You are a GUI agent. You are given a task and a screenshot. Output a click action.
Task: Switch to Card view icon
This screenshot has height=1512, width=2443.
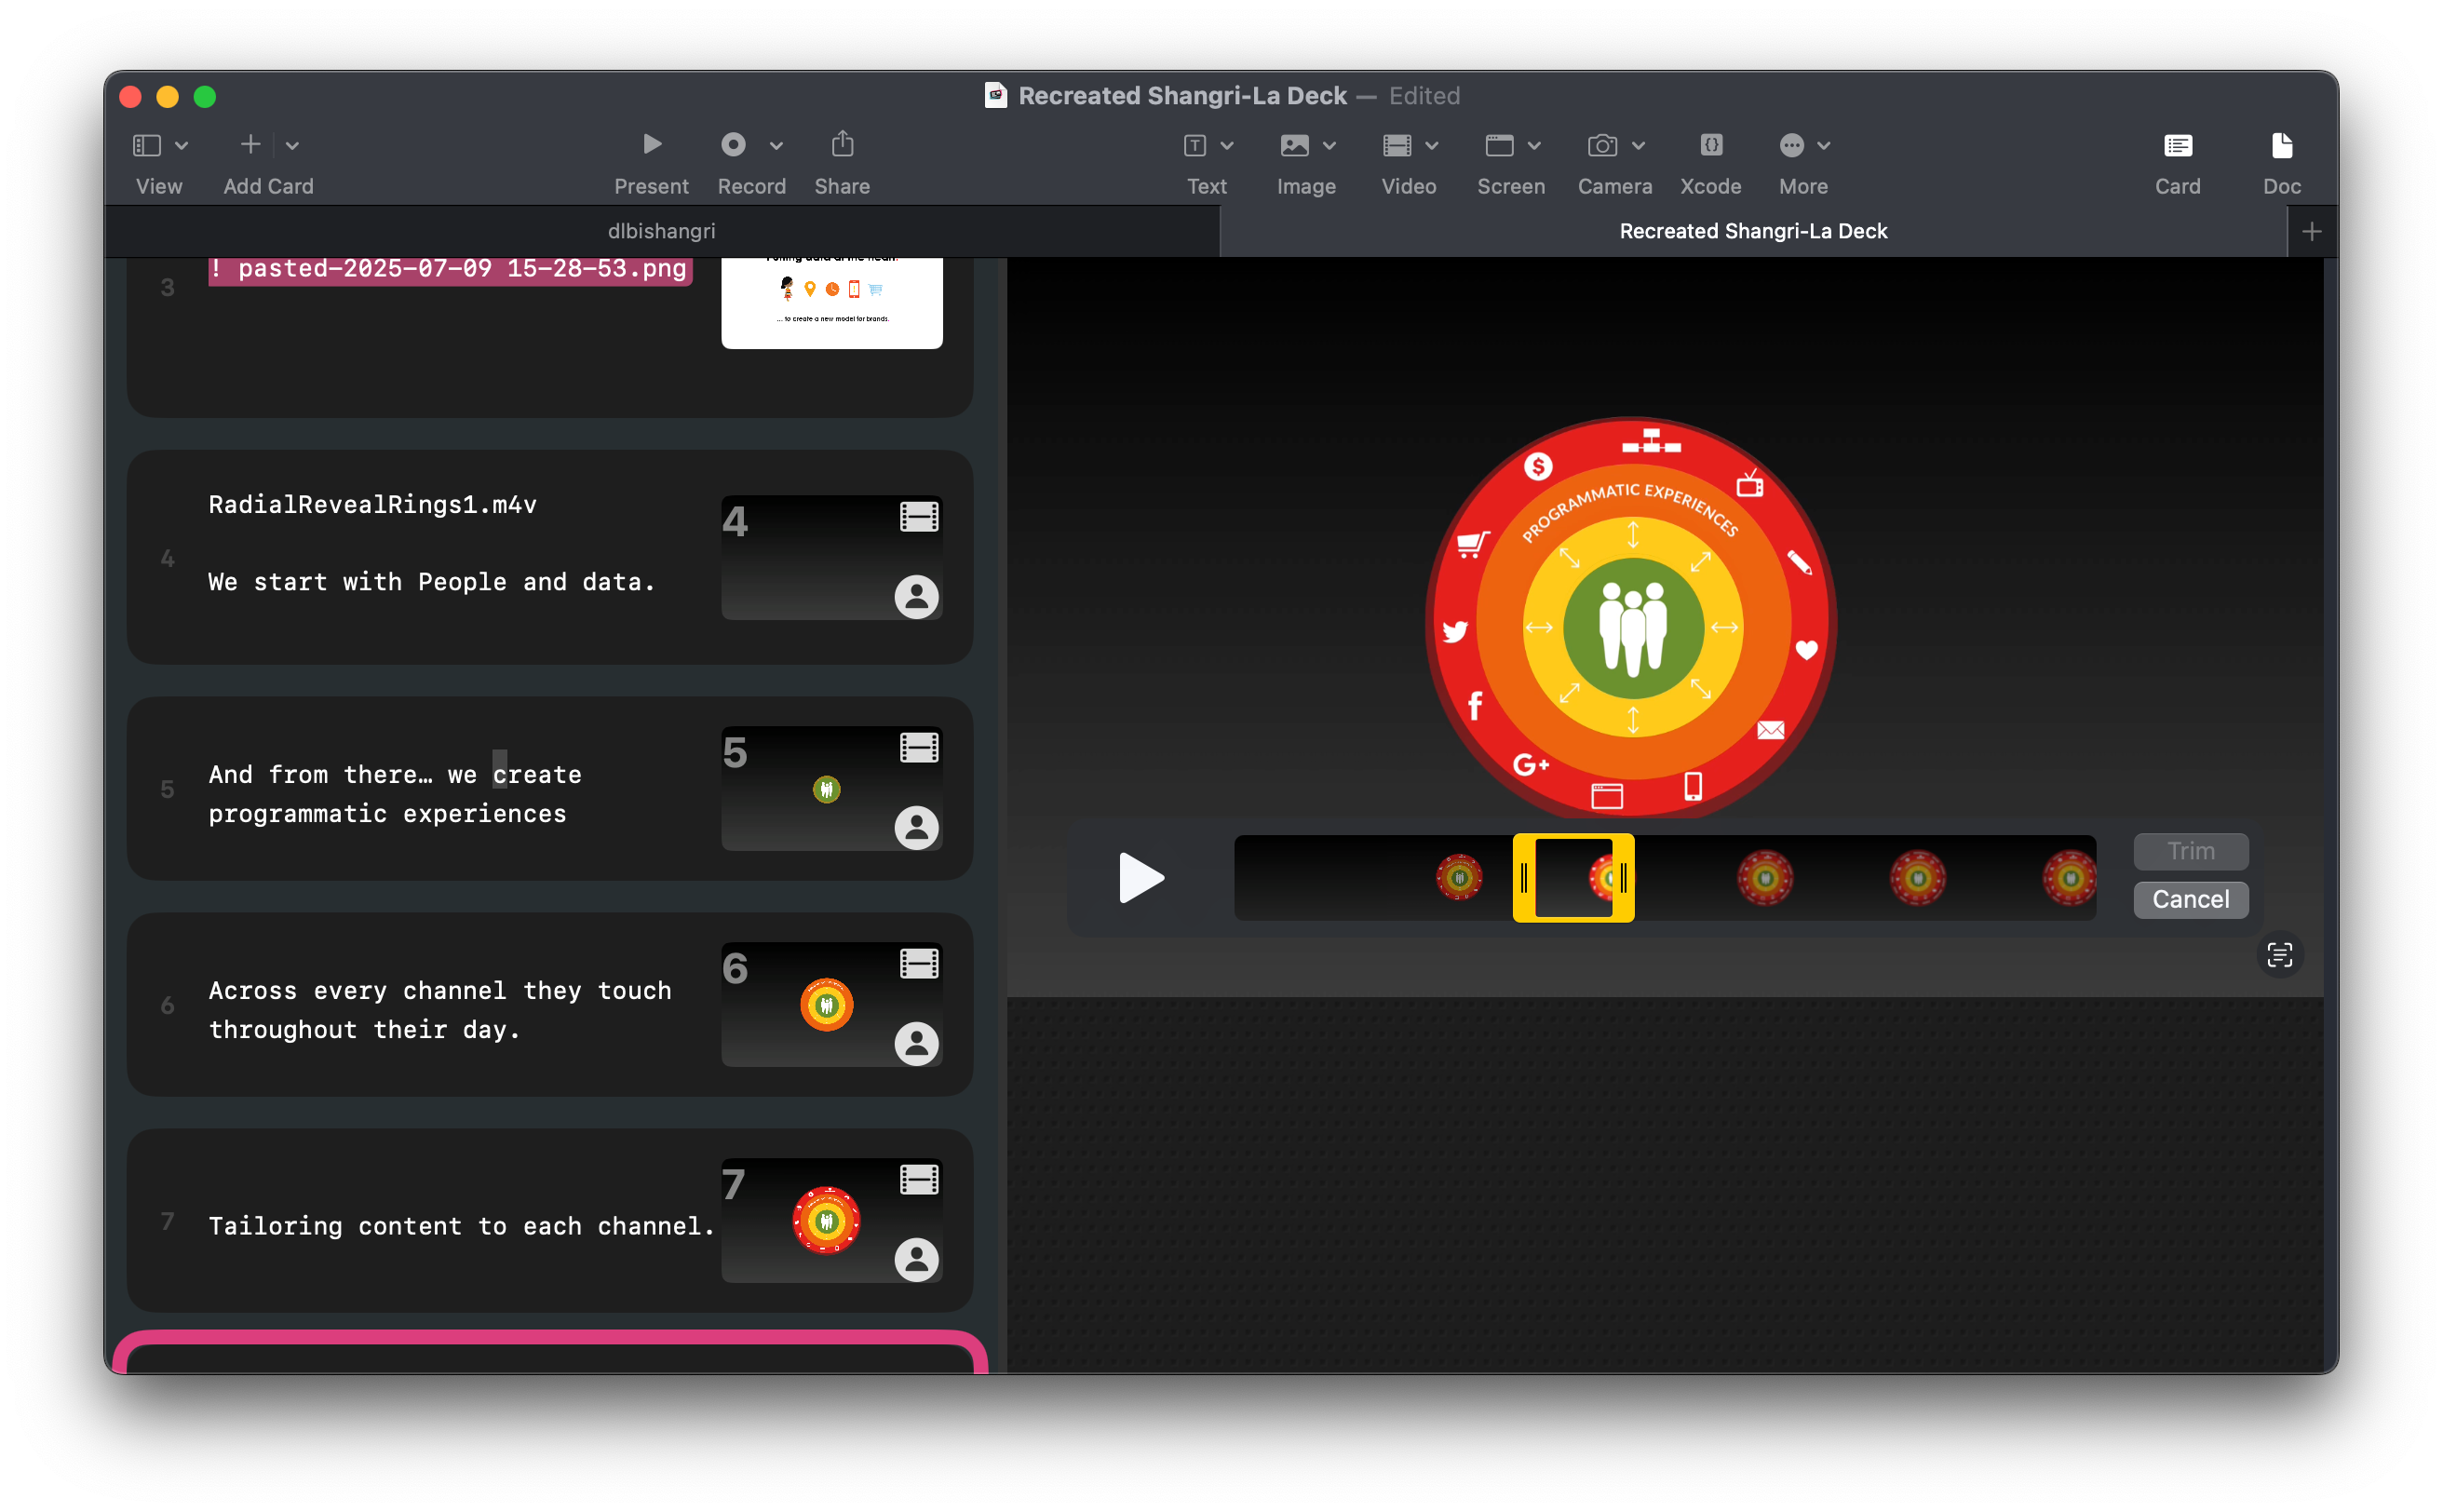(2178, 146)
